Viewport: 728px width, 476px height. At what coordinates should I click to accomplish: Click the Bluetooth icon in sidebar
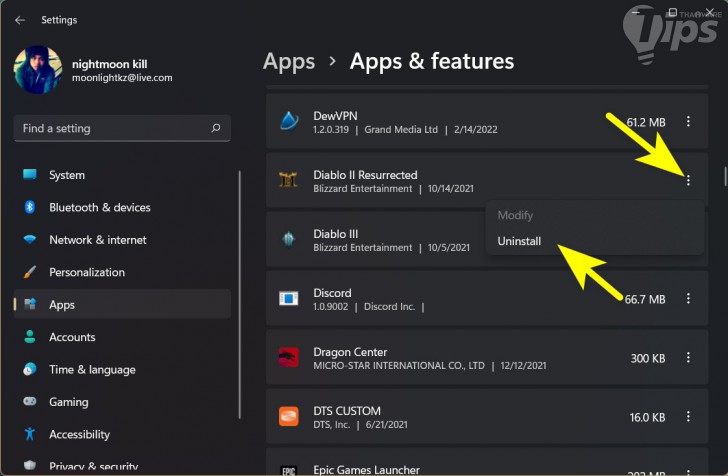coord(30,207)
